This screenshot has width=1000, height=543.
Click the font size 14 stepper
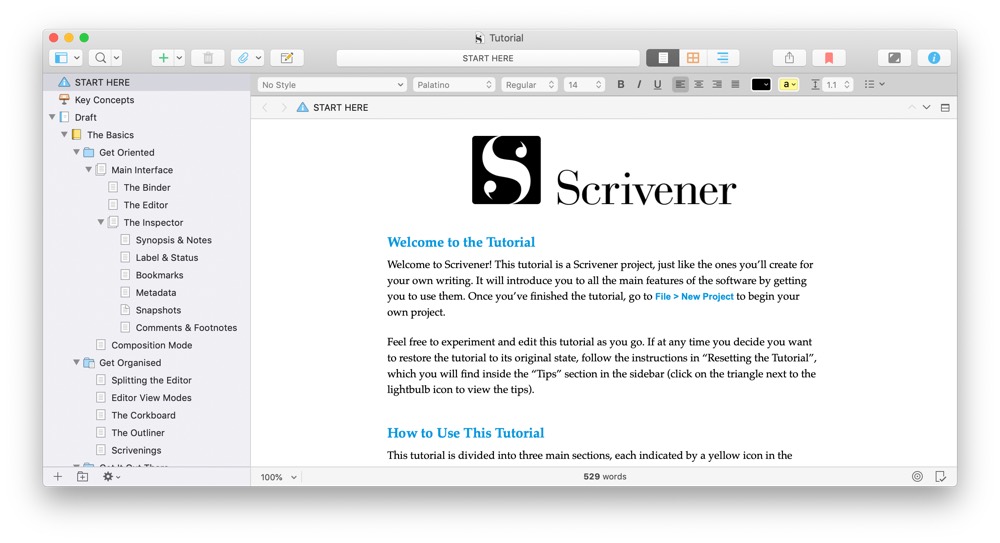click(x=598, y=85)
